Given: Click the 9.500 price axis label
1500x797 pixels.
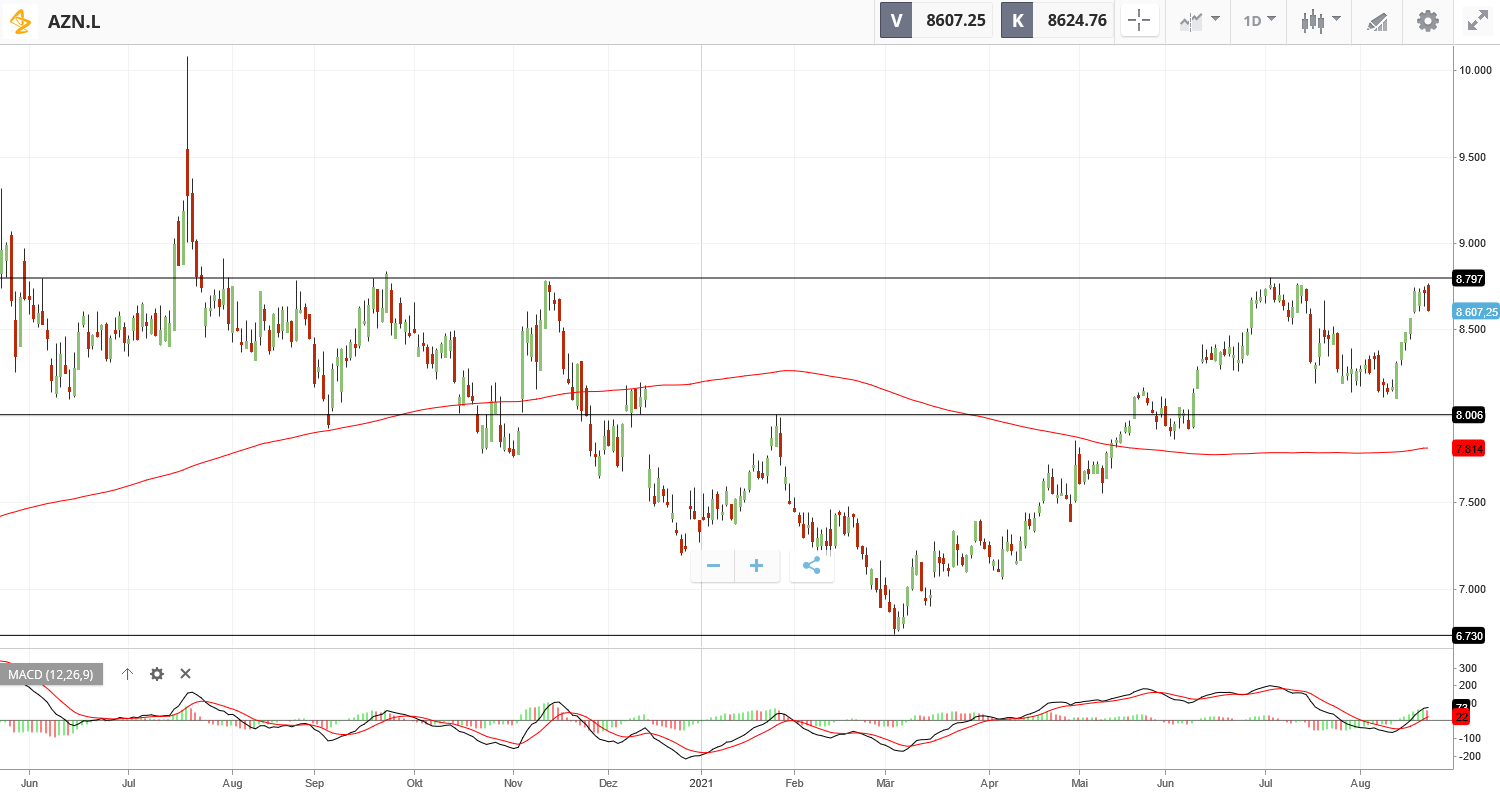Looking at the screenshot, I should [x=1474, y=157].
